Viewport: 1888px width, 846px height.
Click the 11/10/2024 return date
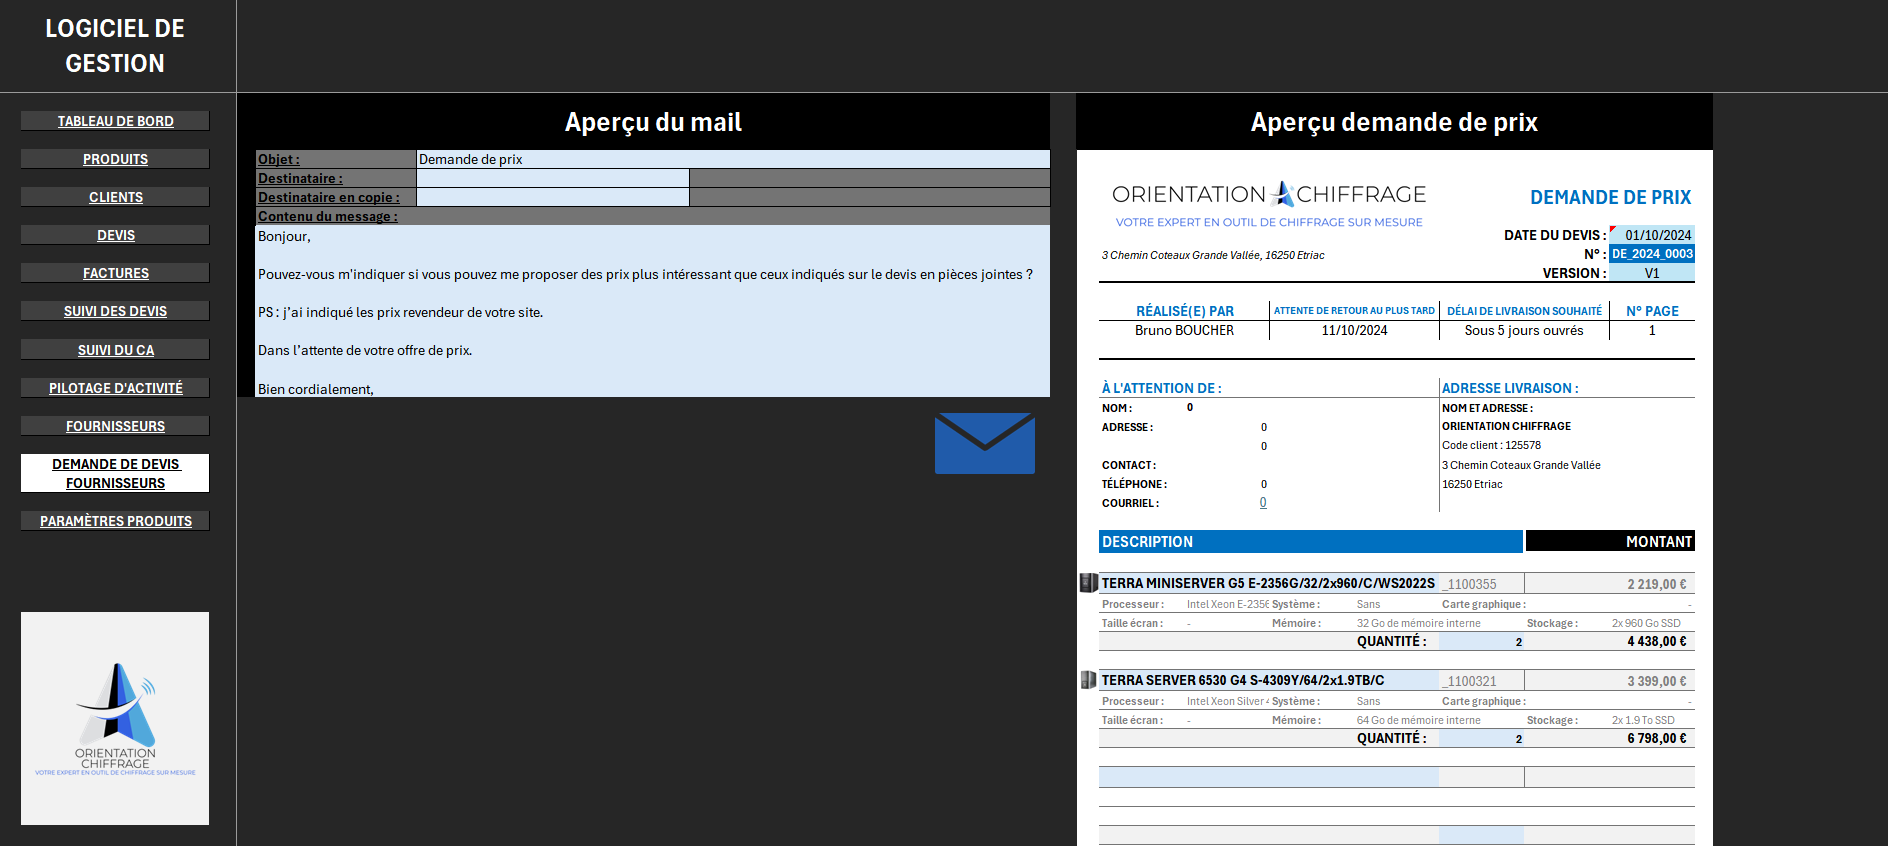(x=1354, y=330)
